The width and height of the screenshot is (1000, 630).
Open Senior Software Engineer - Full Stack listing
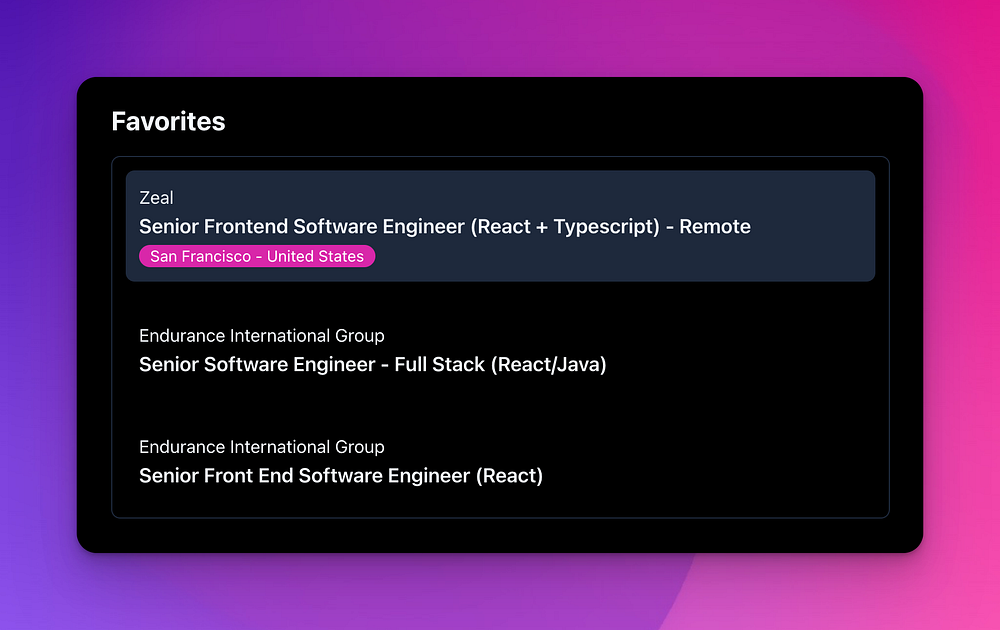point(372,364)
